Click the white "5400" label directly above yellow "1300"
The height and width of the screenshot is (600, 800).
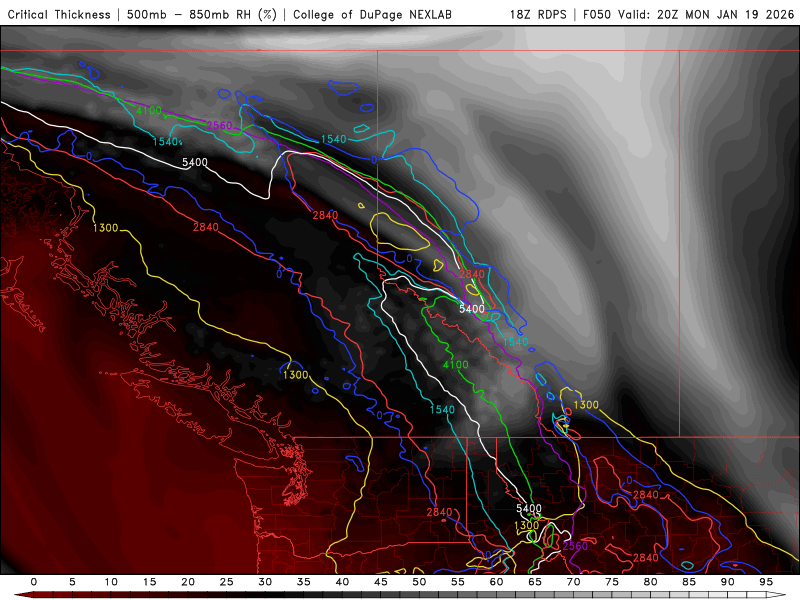(x=529, y=508)
